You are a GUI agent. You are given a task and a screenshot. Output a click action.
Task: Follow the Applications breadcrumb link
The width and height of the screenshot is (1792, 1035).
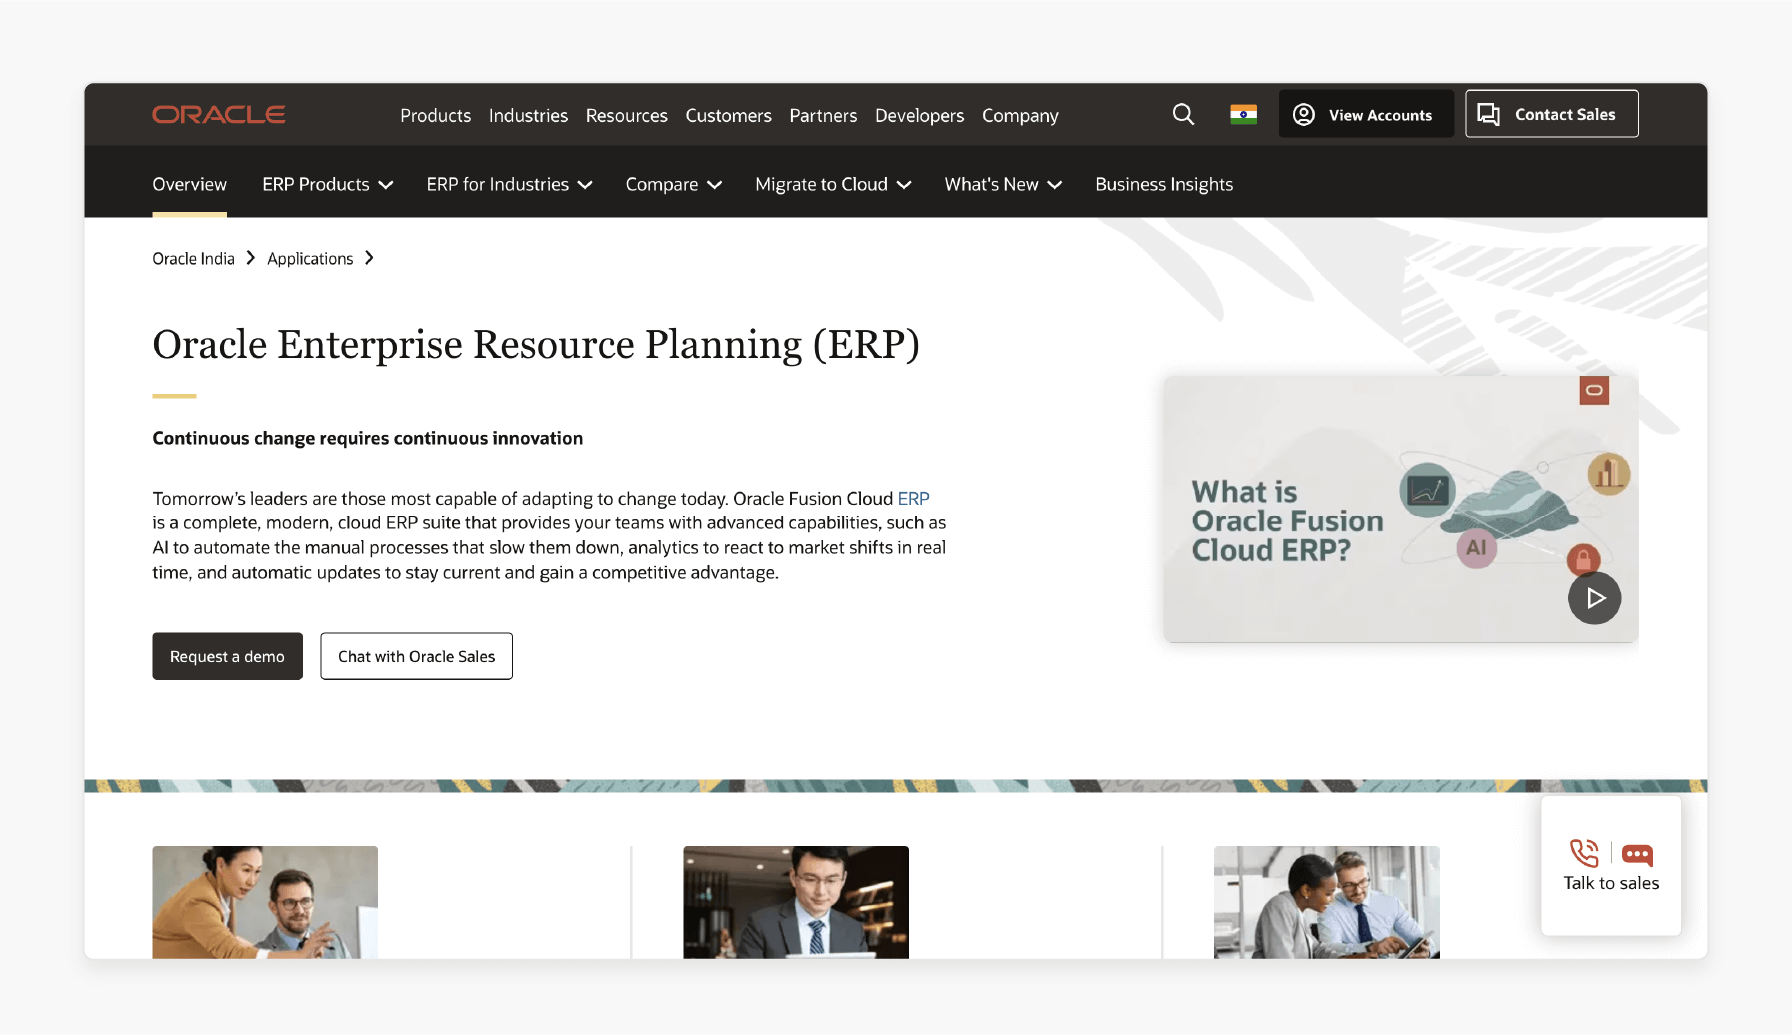tap(310, 258)
